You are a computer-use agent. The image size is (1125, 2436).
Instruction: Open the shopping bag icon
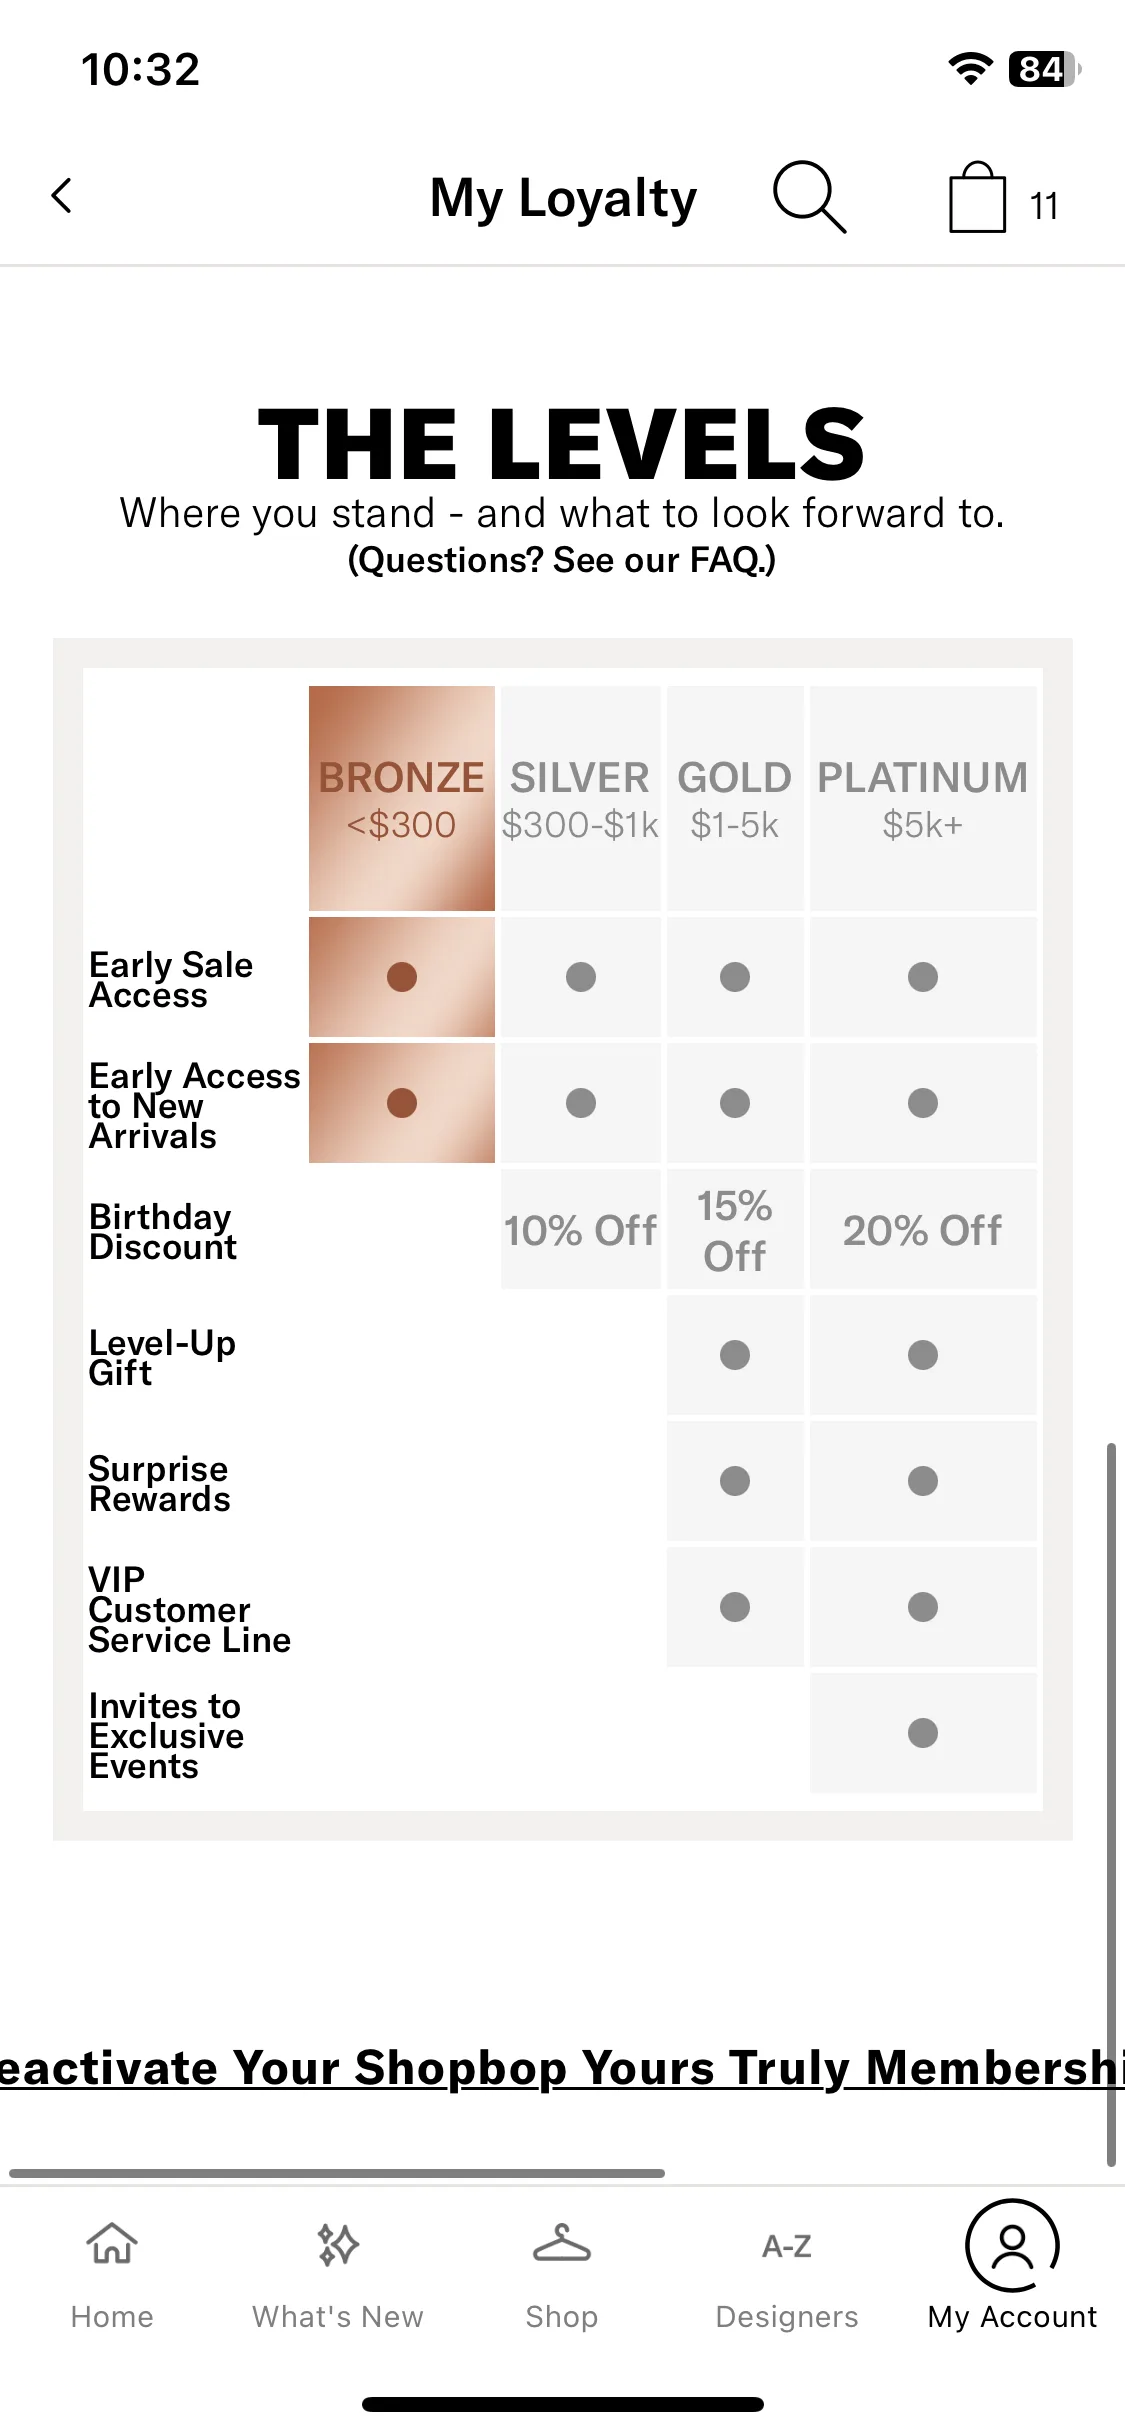point(977,197)
